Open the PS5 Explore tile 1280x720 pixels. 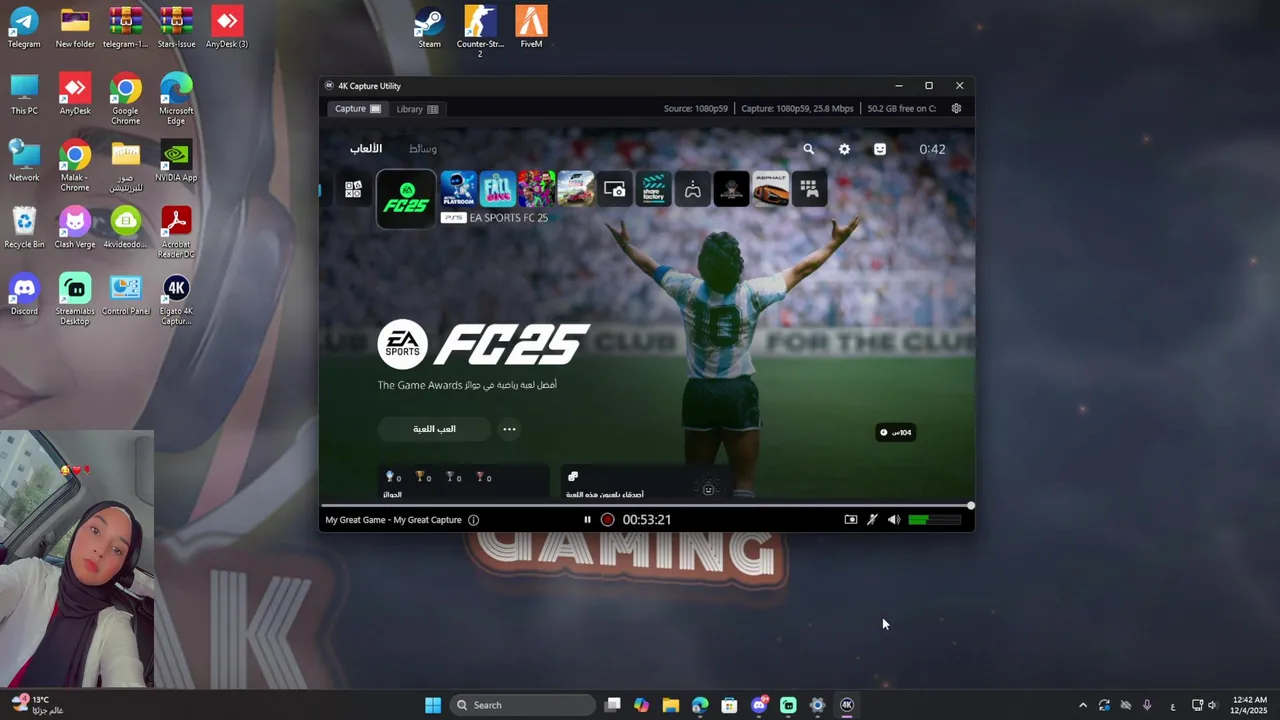[353, 189]
